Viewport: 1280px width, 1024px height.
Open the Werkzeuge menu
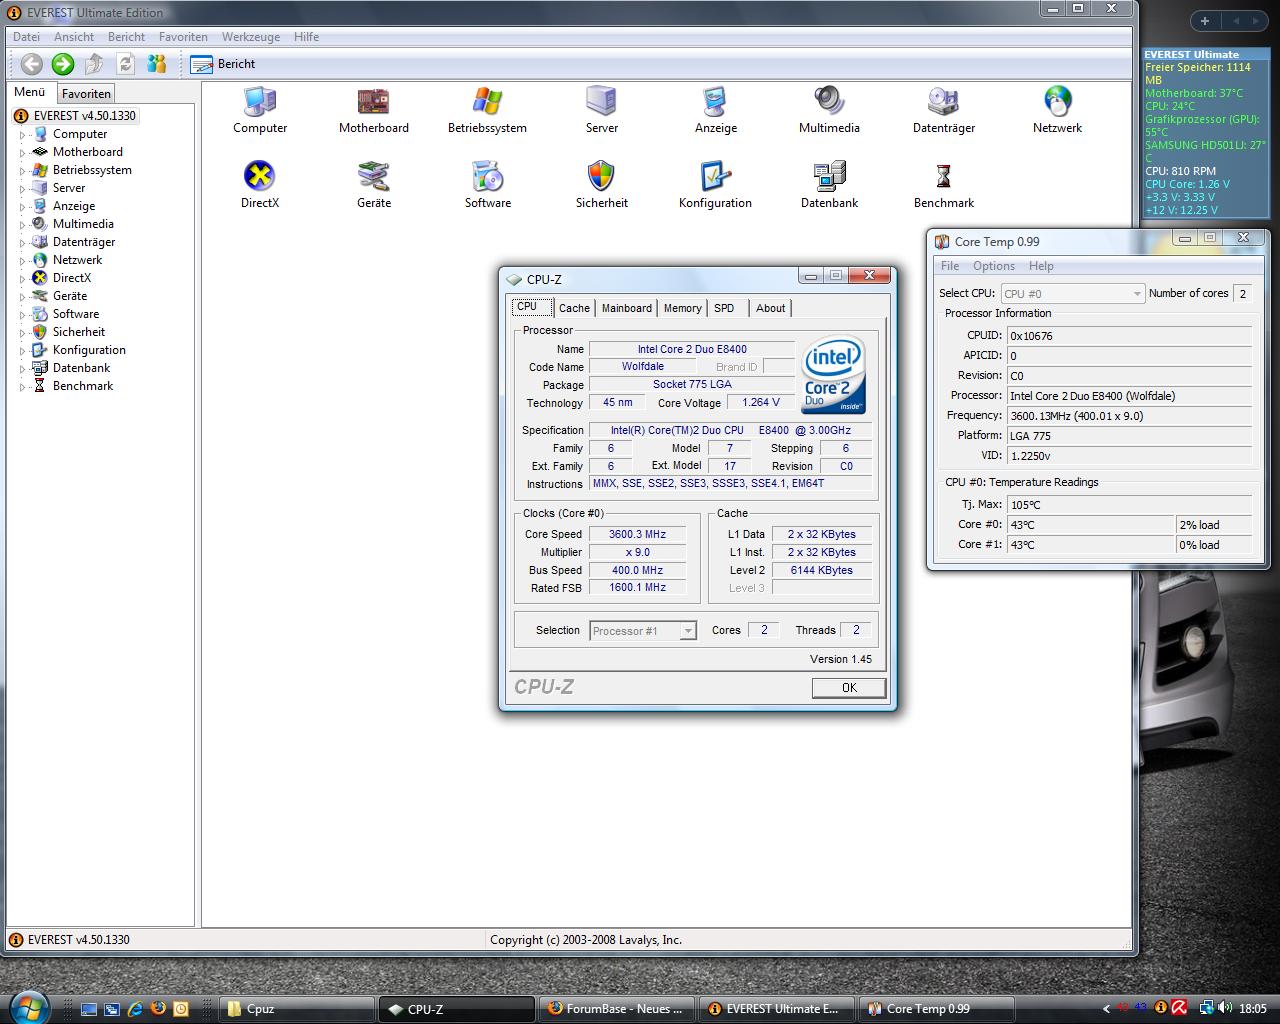[251, 37]
